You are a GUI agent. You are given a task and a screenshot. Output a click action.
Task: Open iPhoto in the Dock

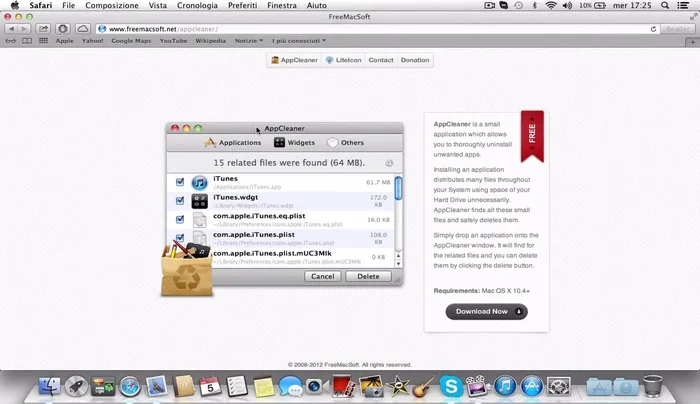click(x=371, y=386)
